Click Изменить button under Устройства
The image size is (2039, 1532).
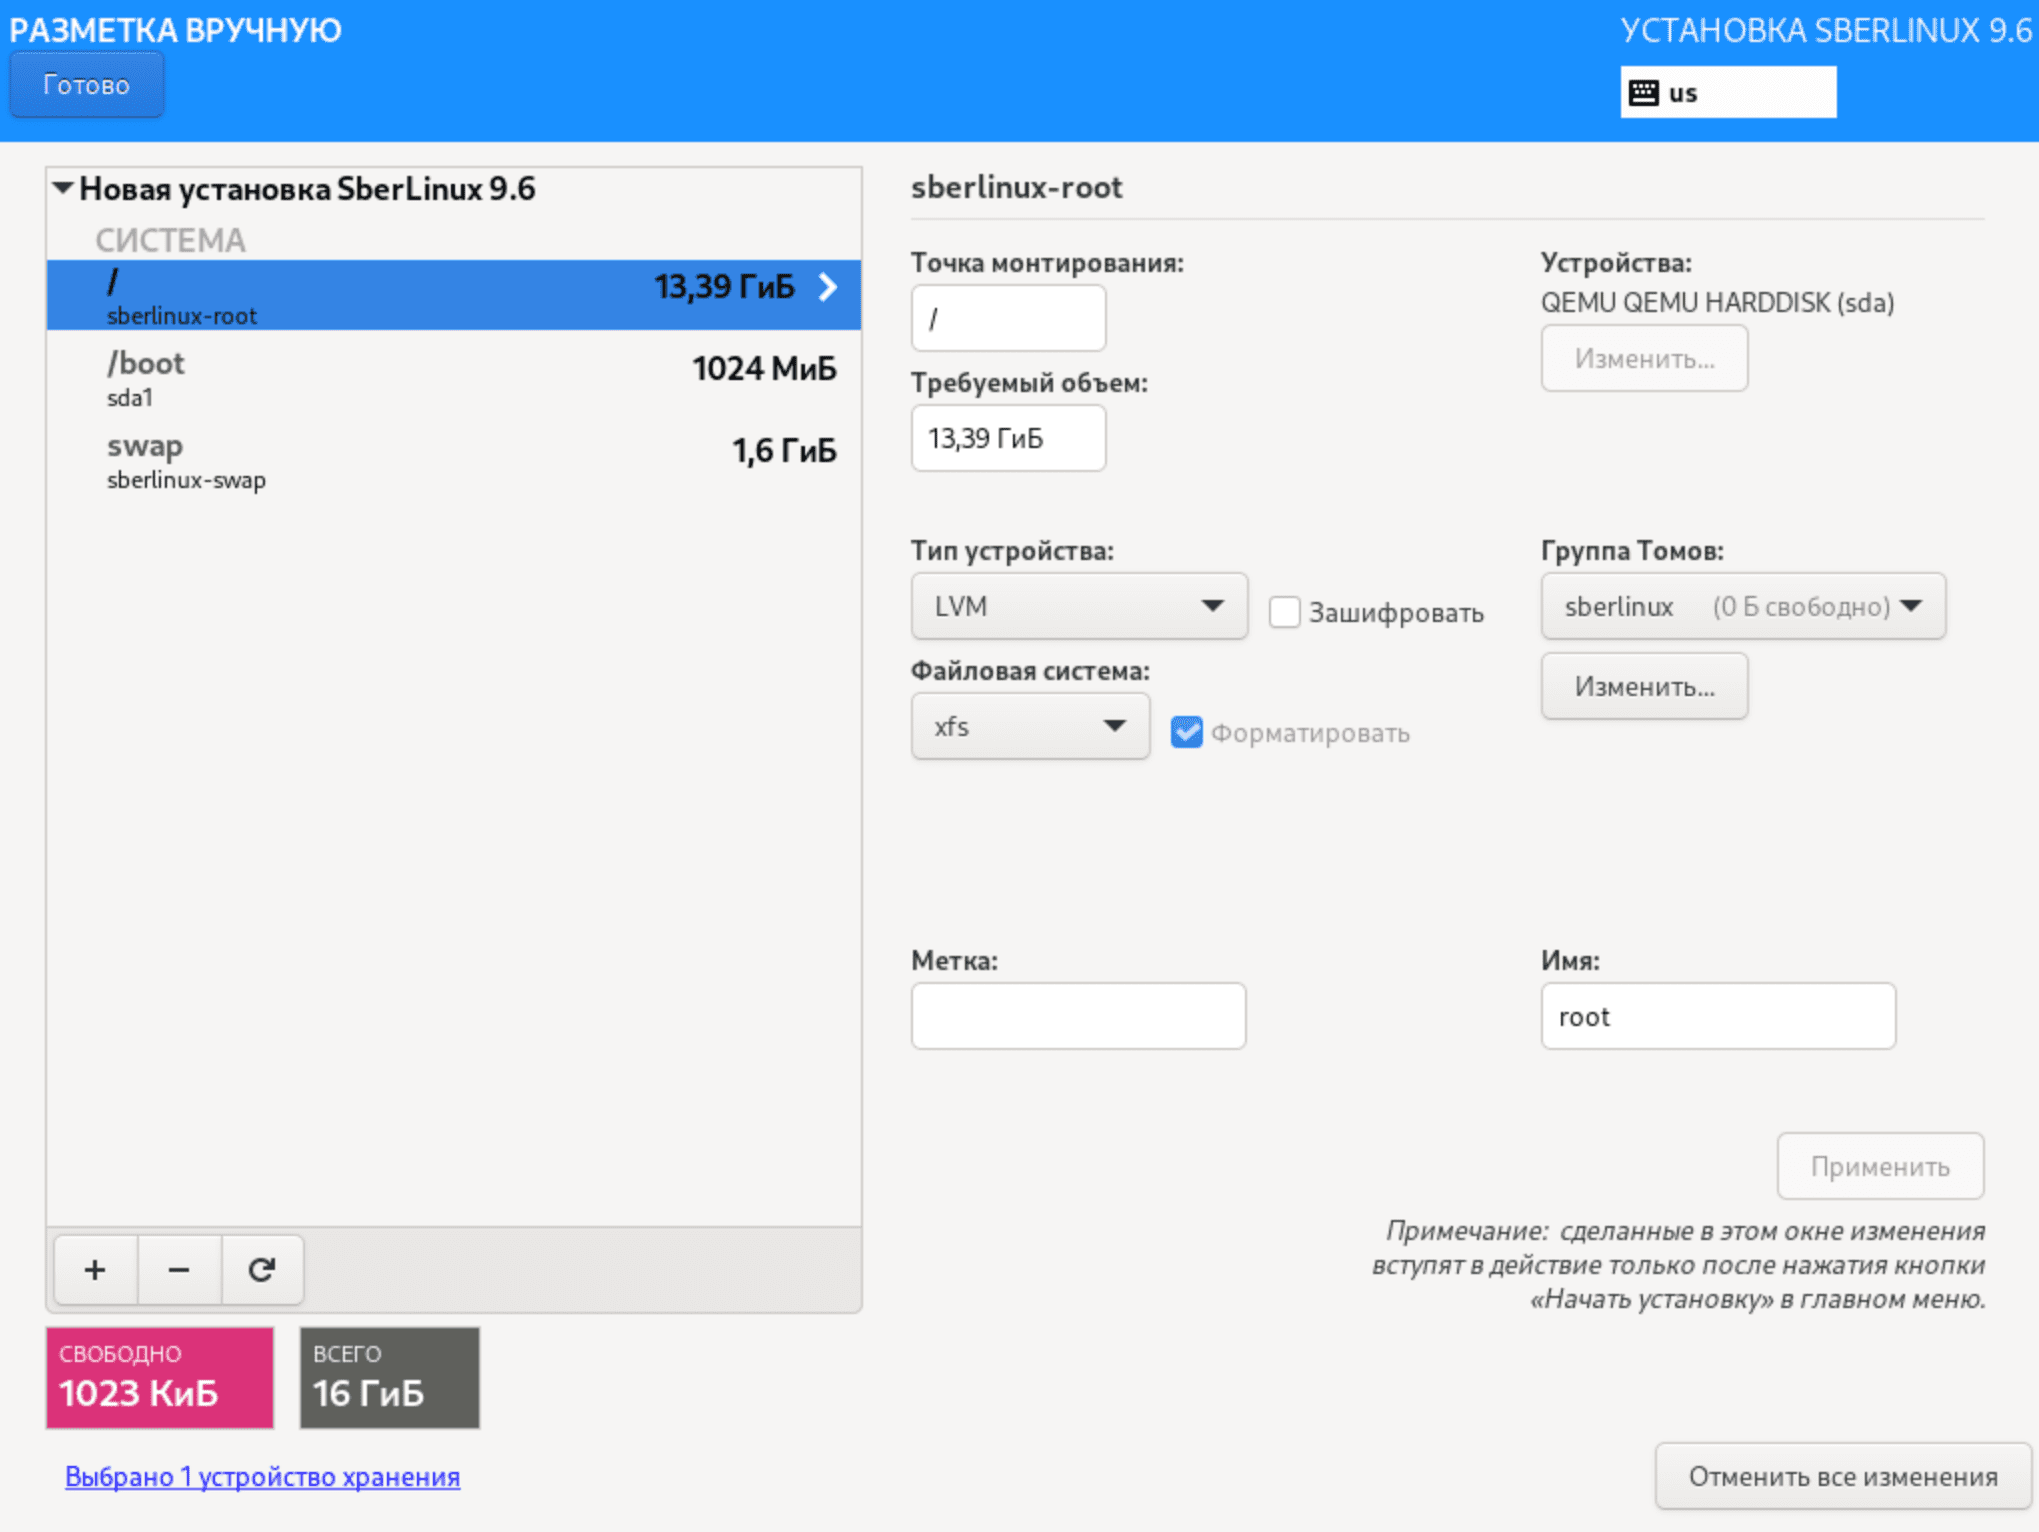click(1644, 358)
